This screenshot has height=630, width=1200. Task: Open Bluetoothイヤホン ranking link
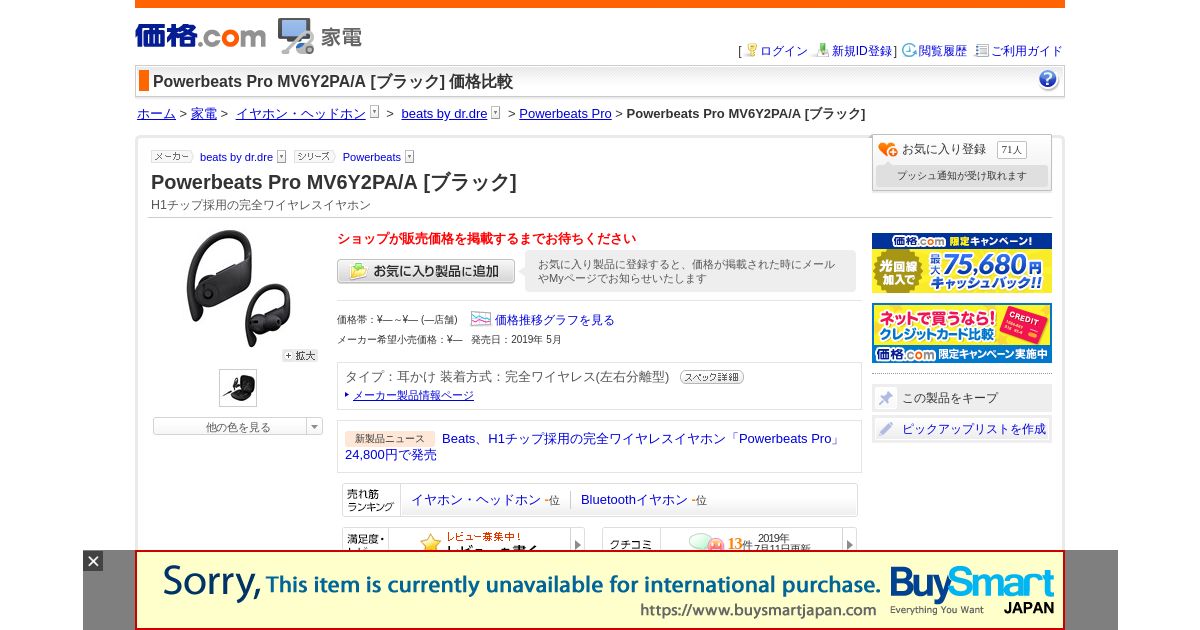pyautogui.click(x=634, y=500)
